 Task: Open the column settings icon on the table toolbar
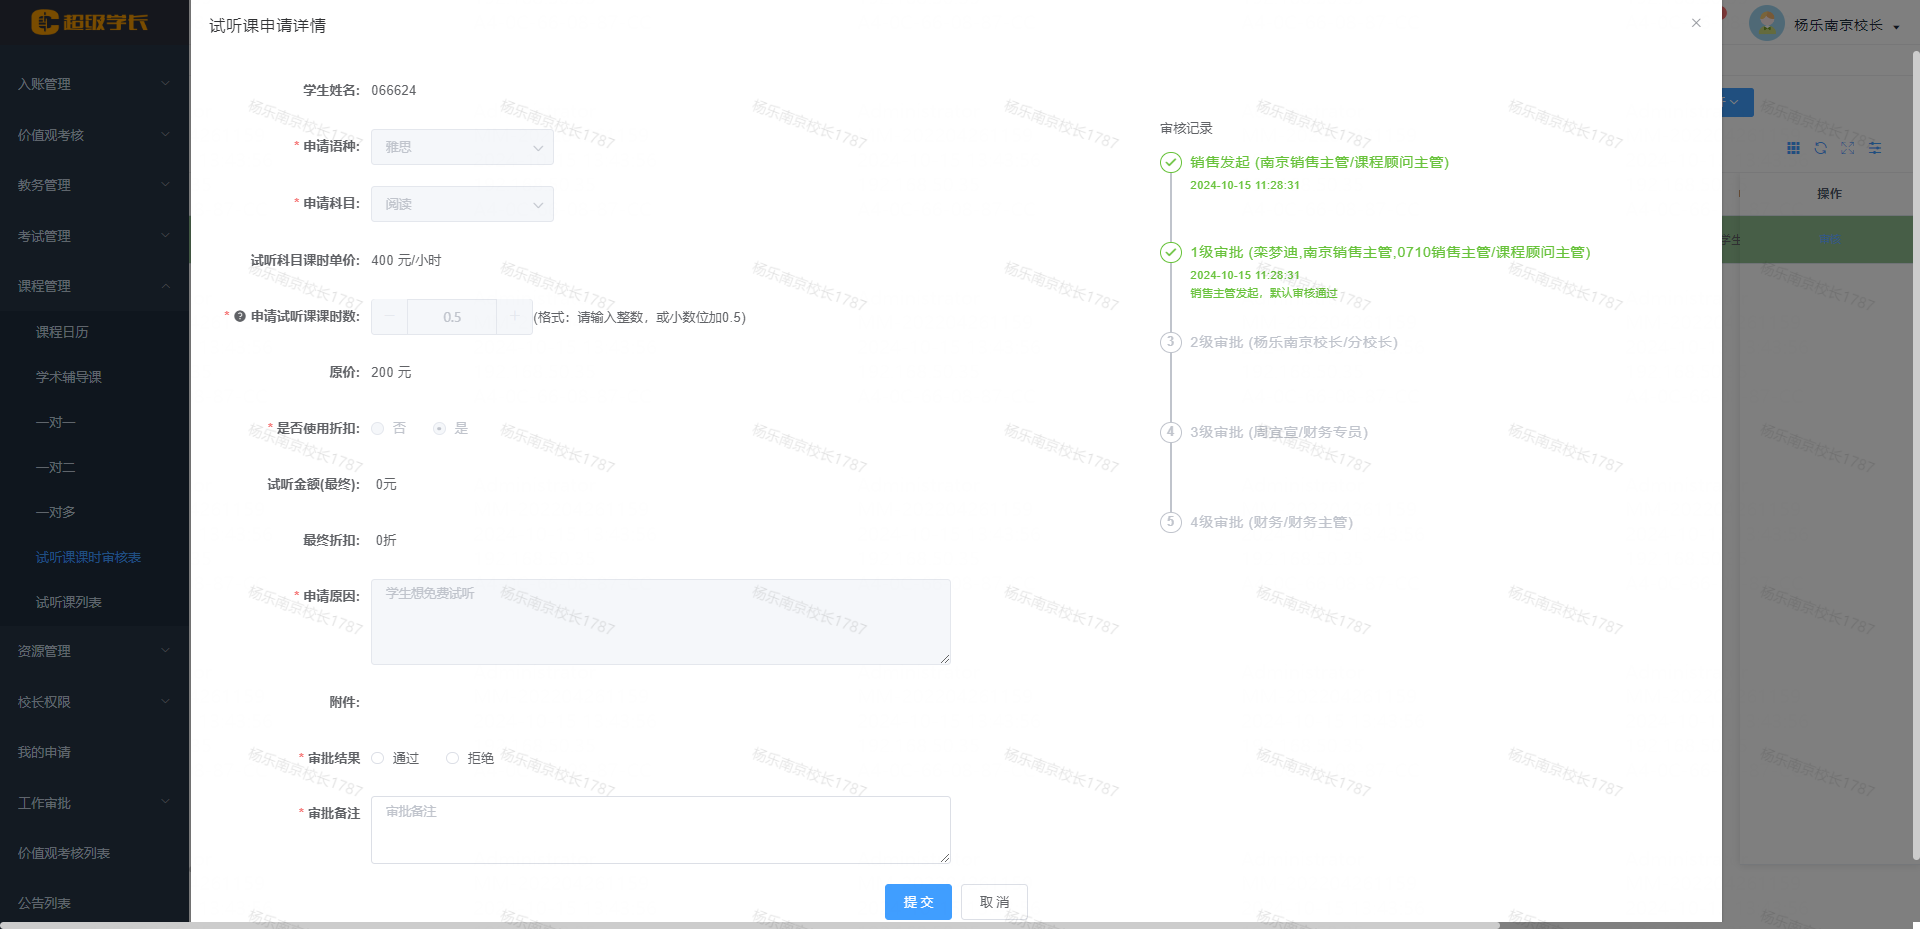(1875, 148)
